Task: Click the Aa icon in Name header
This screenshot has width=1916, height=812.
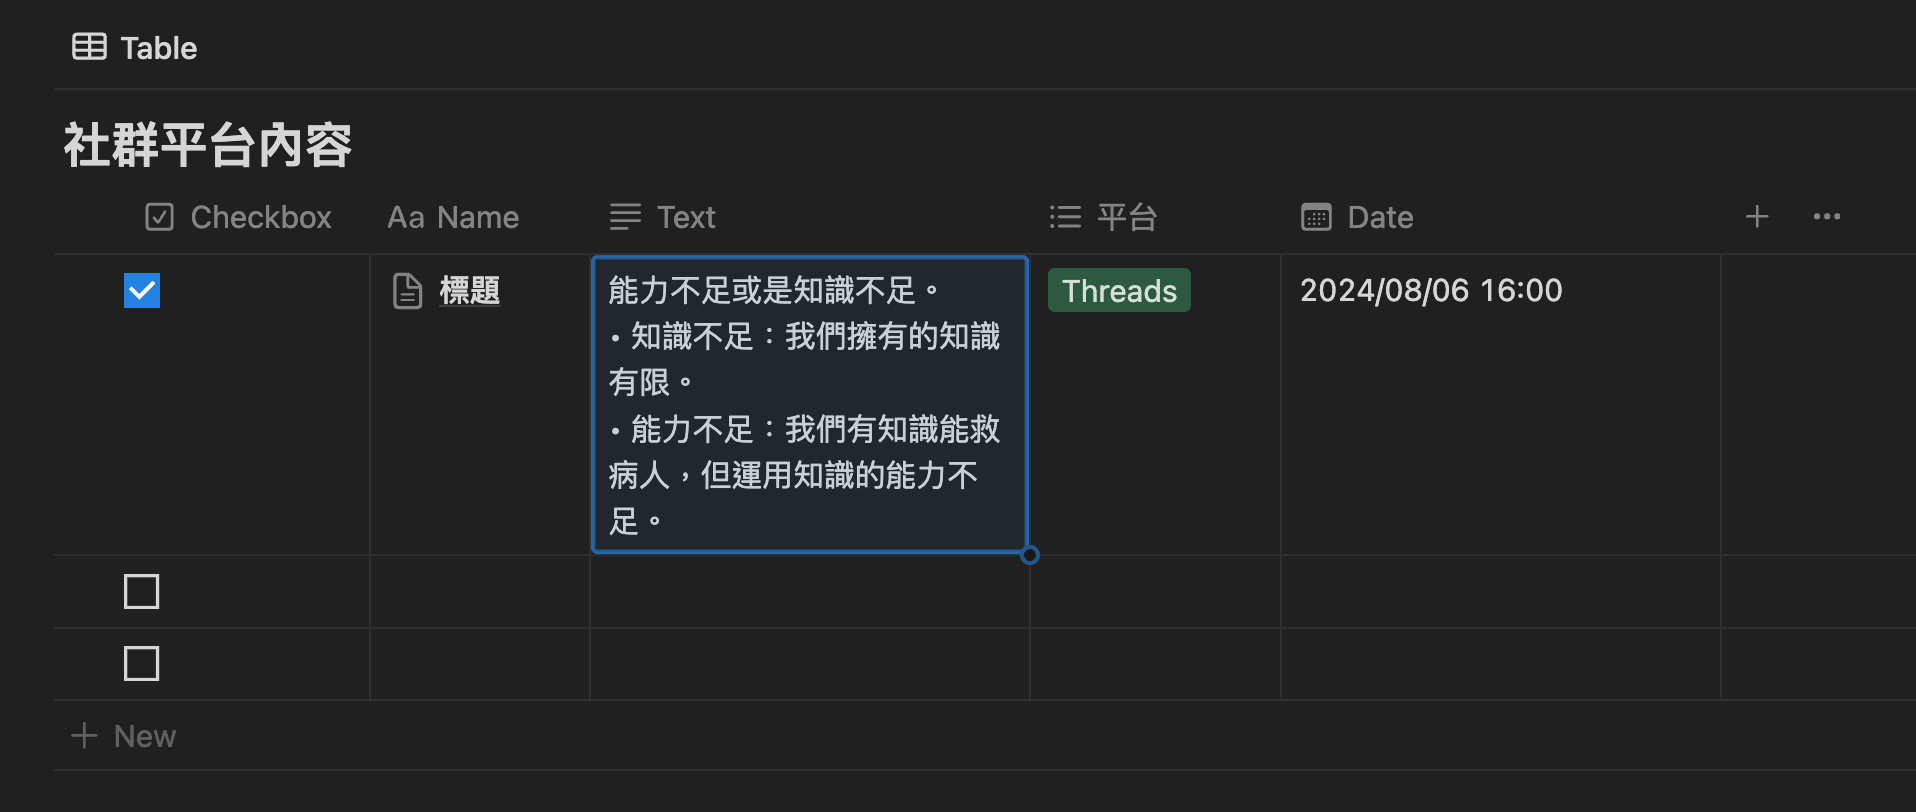Action: click(405, 217)
